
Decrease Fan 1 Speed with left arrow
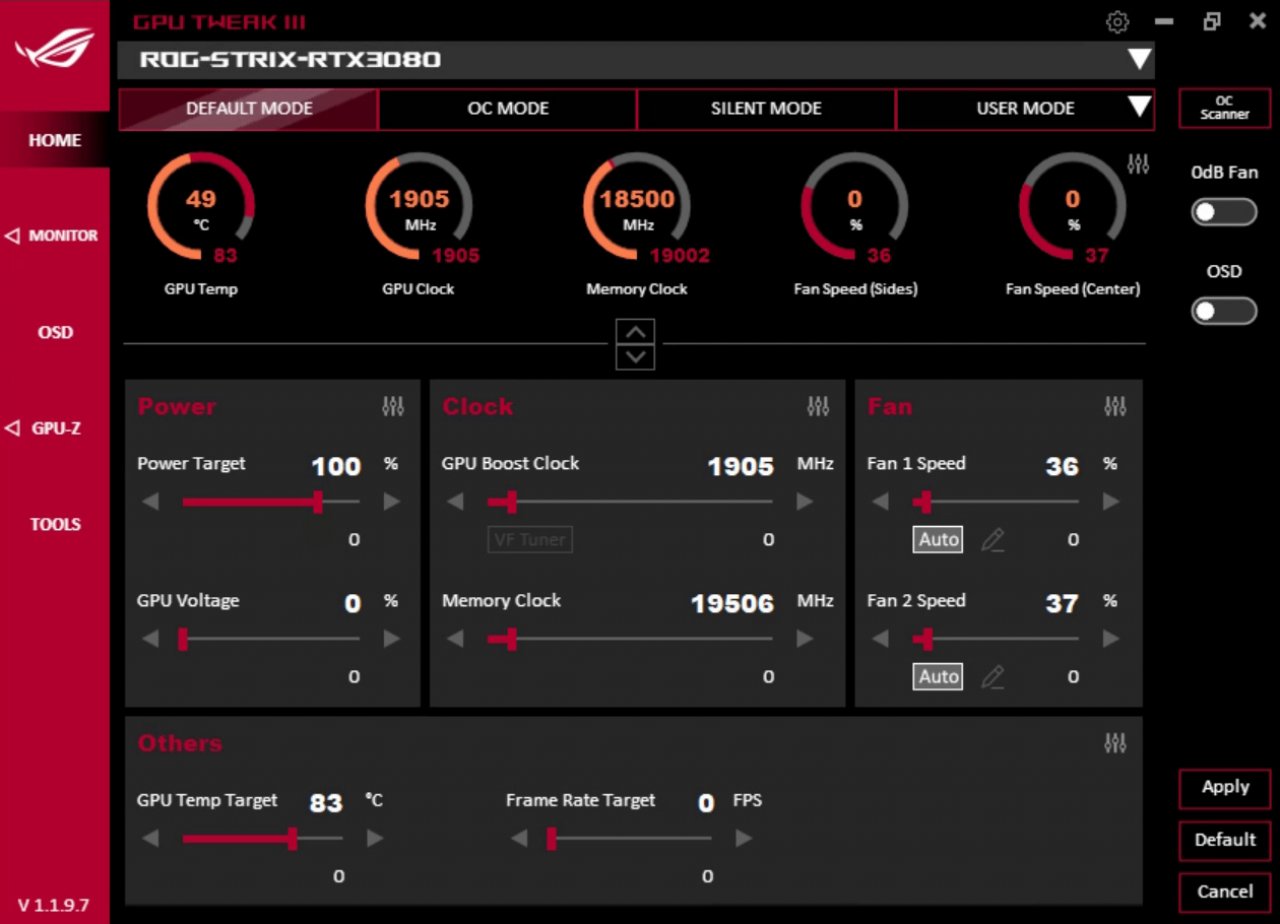click(881, 502)
